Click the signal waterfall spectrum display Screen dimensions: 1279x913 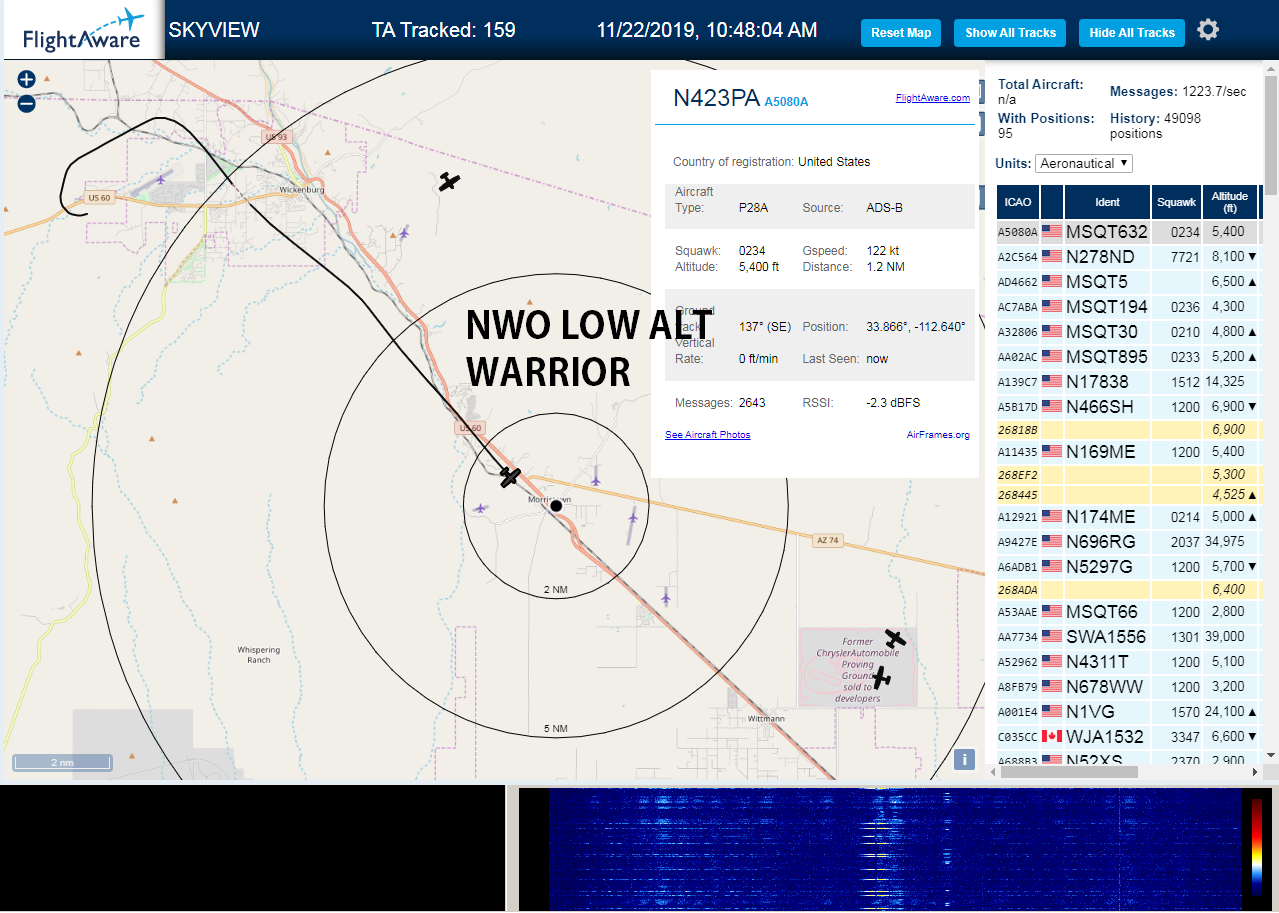pos(894,848)
